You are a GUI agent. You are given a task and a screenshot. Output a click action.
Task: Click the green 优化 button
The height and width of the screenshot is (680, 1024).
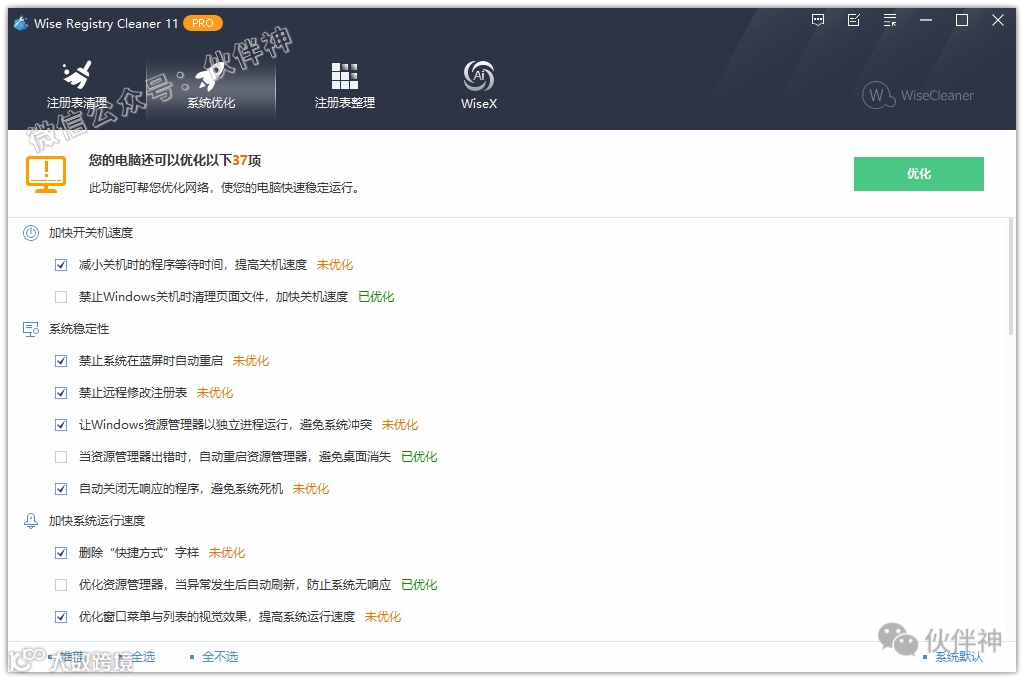(x=918, y=174)
